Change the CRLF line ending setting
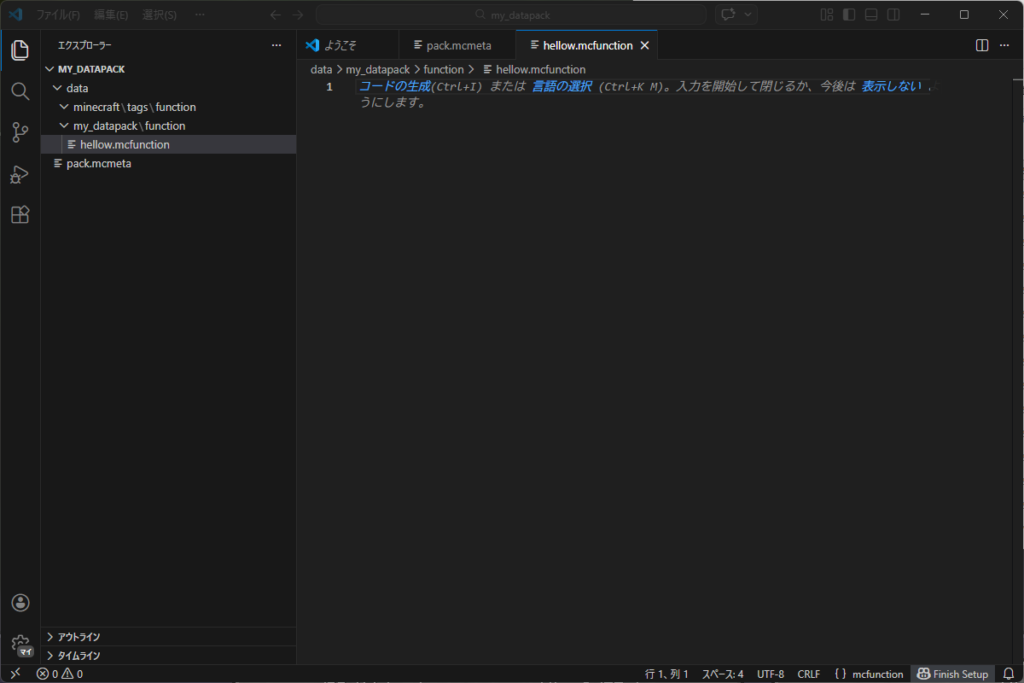The image size is (1024, 683). coord(808,673)
